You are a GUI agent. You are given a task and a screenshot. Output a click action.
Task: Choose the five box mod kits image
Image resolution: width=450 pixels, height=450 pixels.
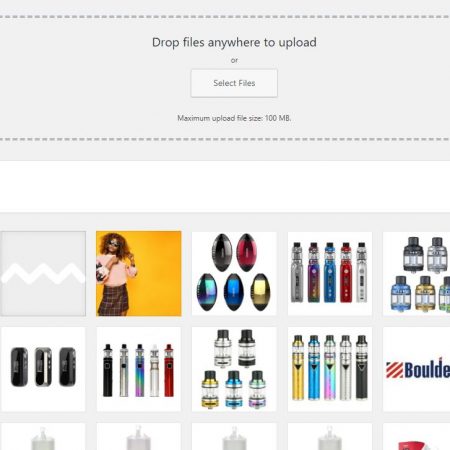(x=330, y=273)
